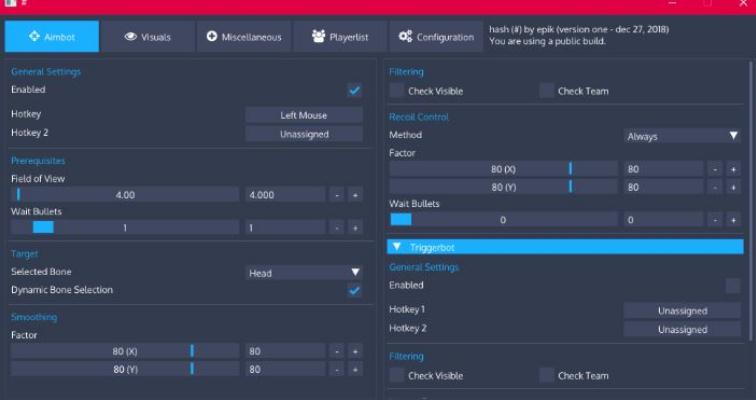Image resolution: width=756 pixels, height=400 pixels.
Task: Decrease Smoothing X factor with minus
Action: click(337, 351)
